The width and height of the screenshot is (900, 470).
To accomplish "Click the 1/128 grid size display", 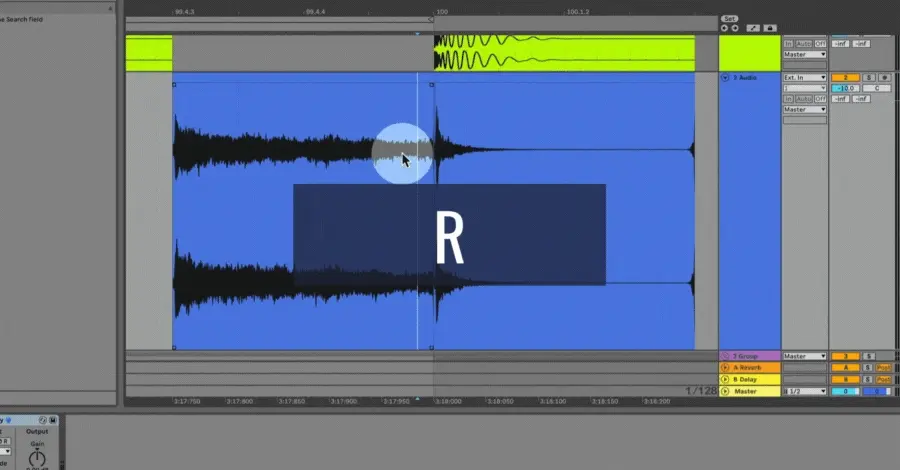I will click(700, 391).
